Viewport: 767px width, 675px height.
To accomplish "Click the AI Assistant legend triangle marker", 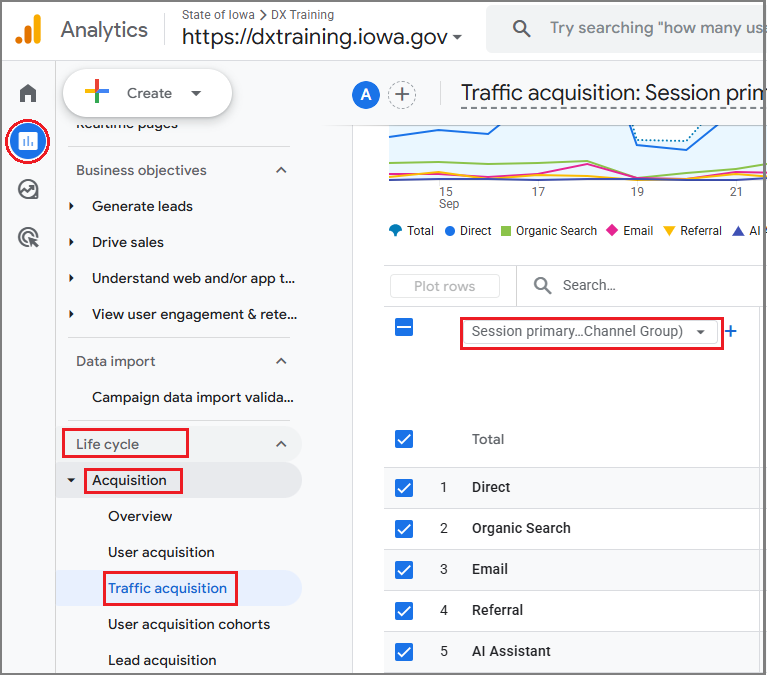I will click(x=738, y=230).
